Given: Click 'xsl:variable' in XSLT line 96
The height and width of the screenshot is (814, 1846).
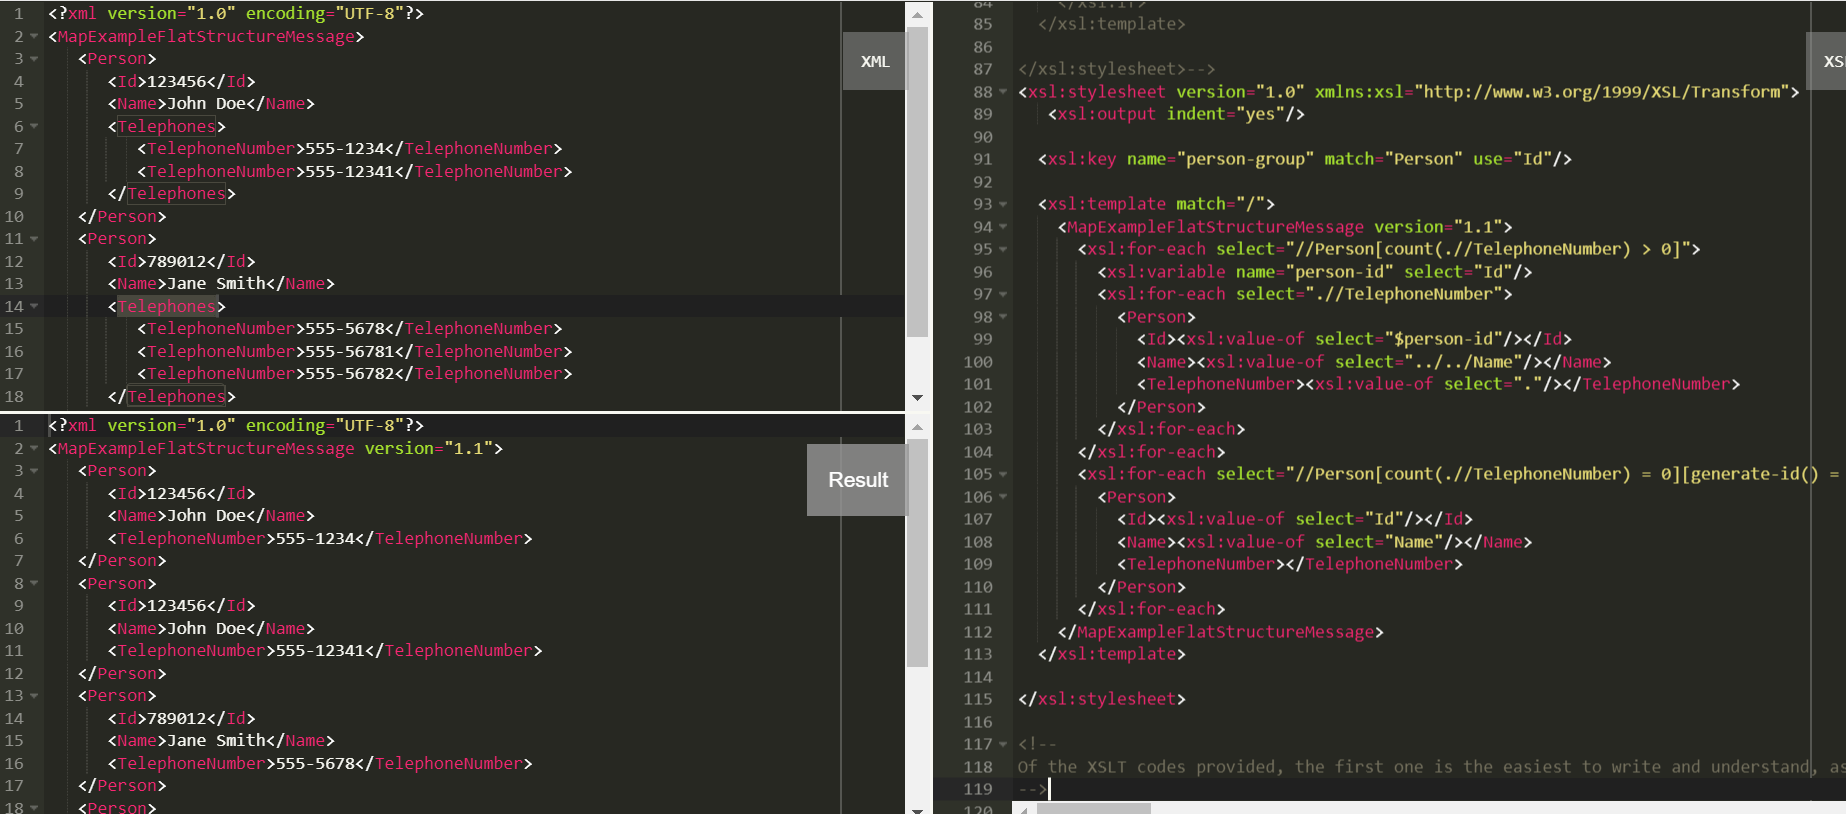Looking at the screenshot, I should (x=1166, y=272).
